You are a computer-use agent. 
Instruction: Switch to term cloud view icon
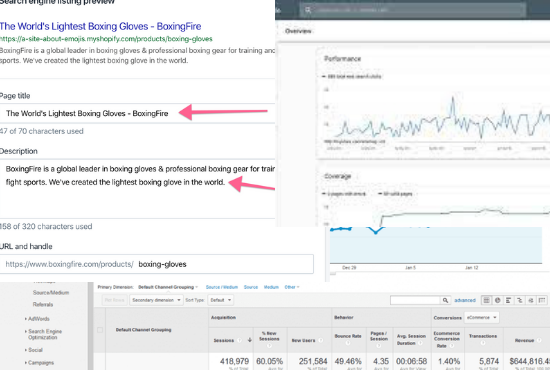tap(531, 300)
